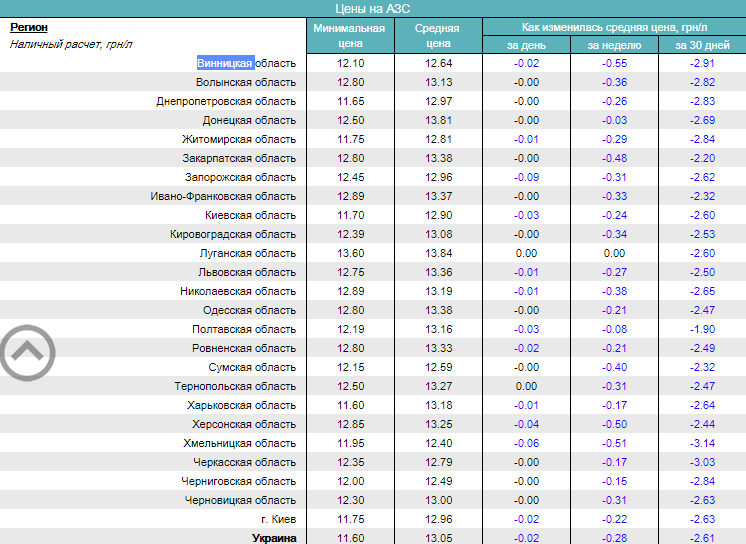Click the scroll-to-top arrow icon
Viewport: 746px width, 544px height.
tap(27, 351)
